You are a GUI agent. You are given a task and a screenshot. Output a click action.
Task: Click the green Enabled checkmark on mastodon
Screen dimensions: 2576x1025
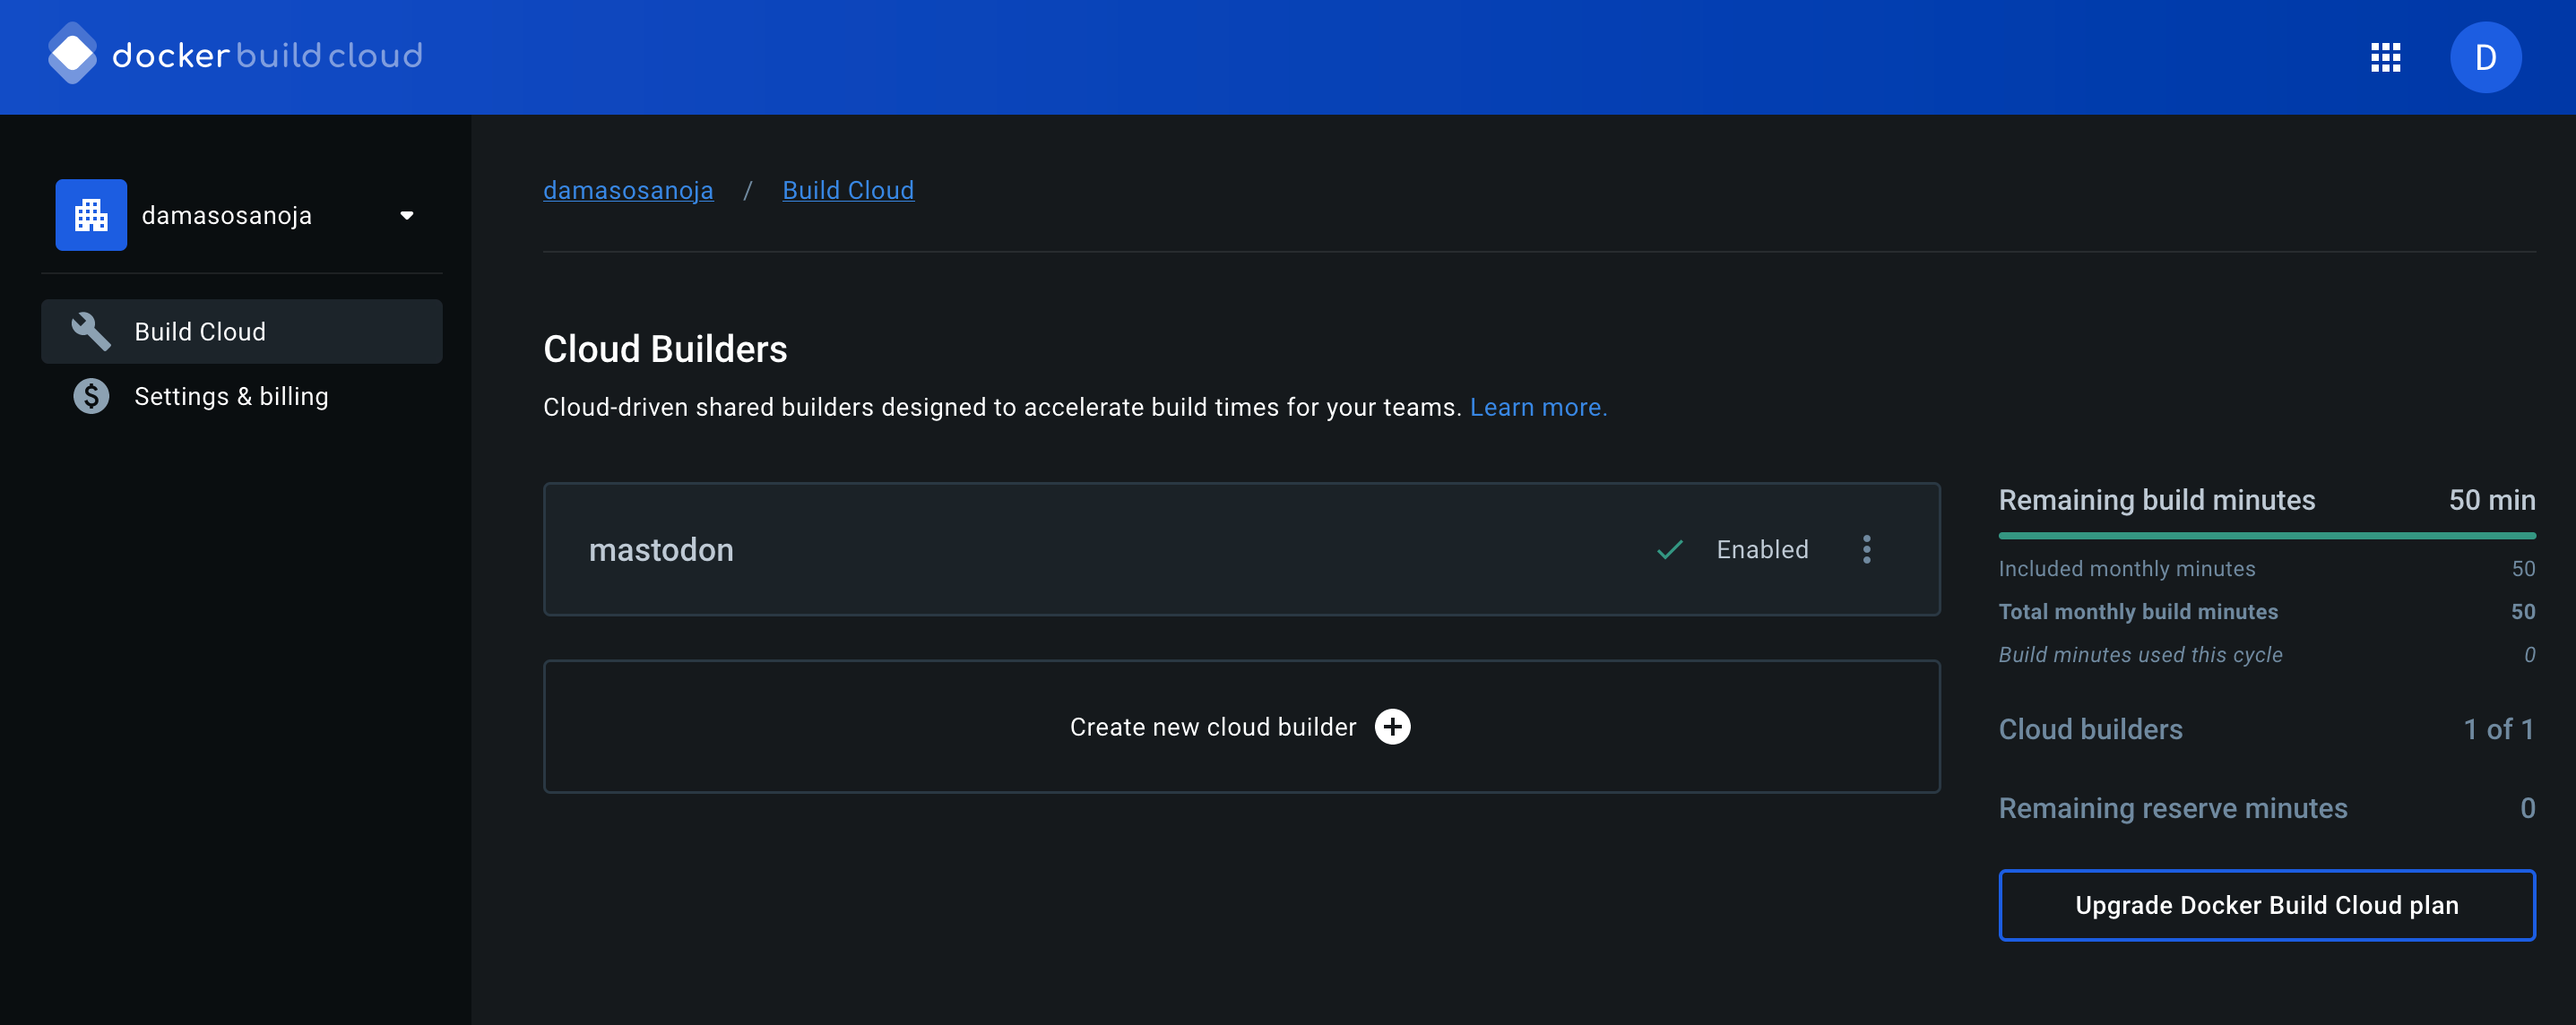[x=1670, y=550]
